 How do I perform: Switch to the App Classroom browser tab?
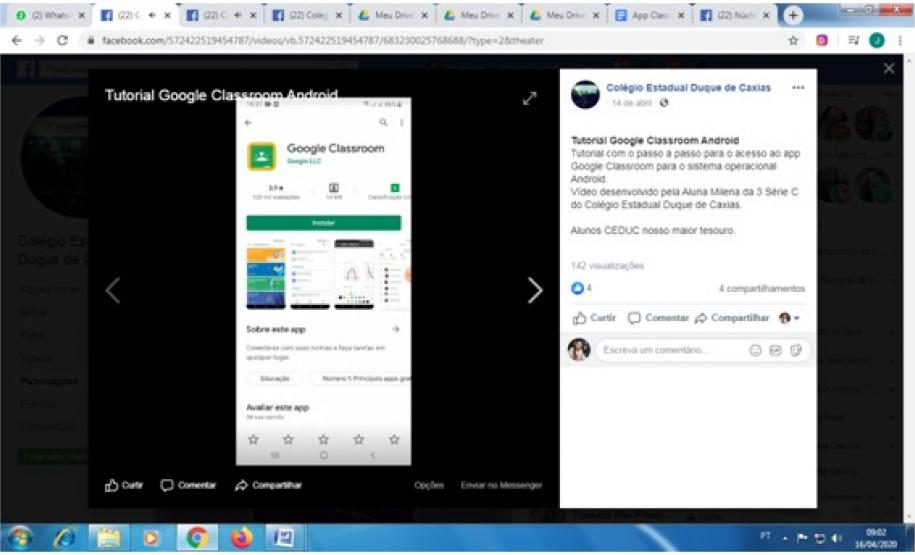pyautogui.click(x=645, y=16)
